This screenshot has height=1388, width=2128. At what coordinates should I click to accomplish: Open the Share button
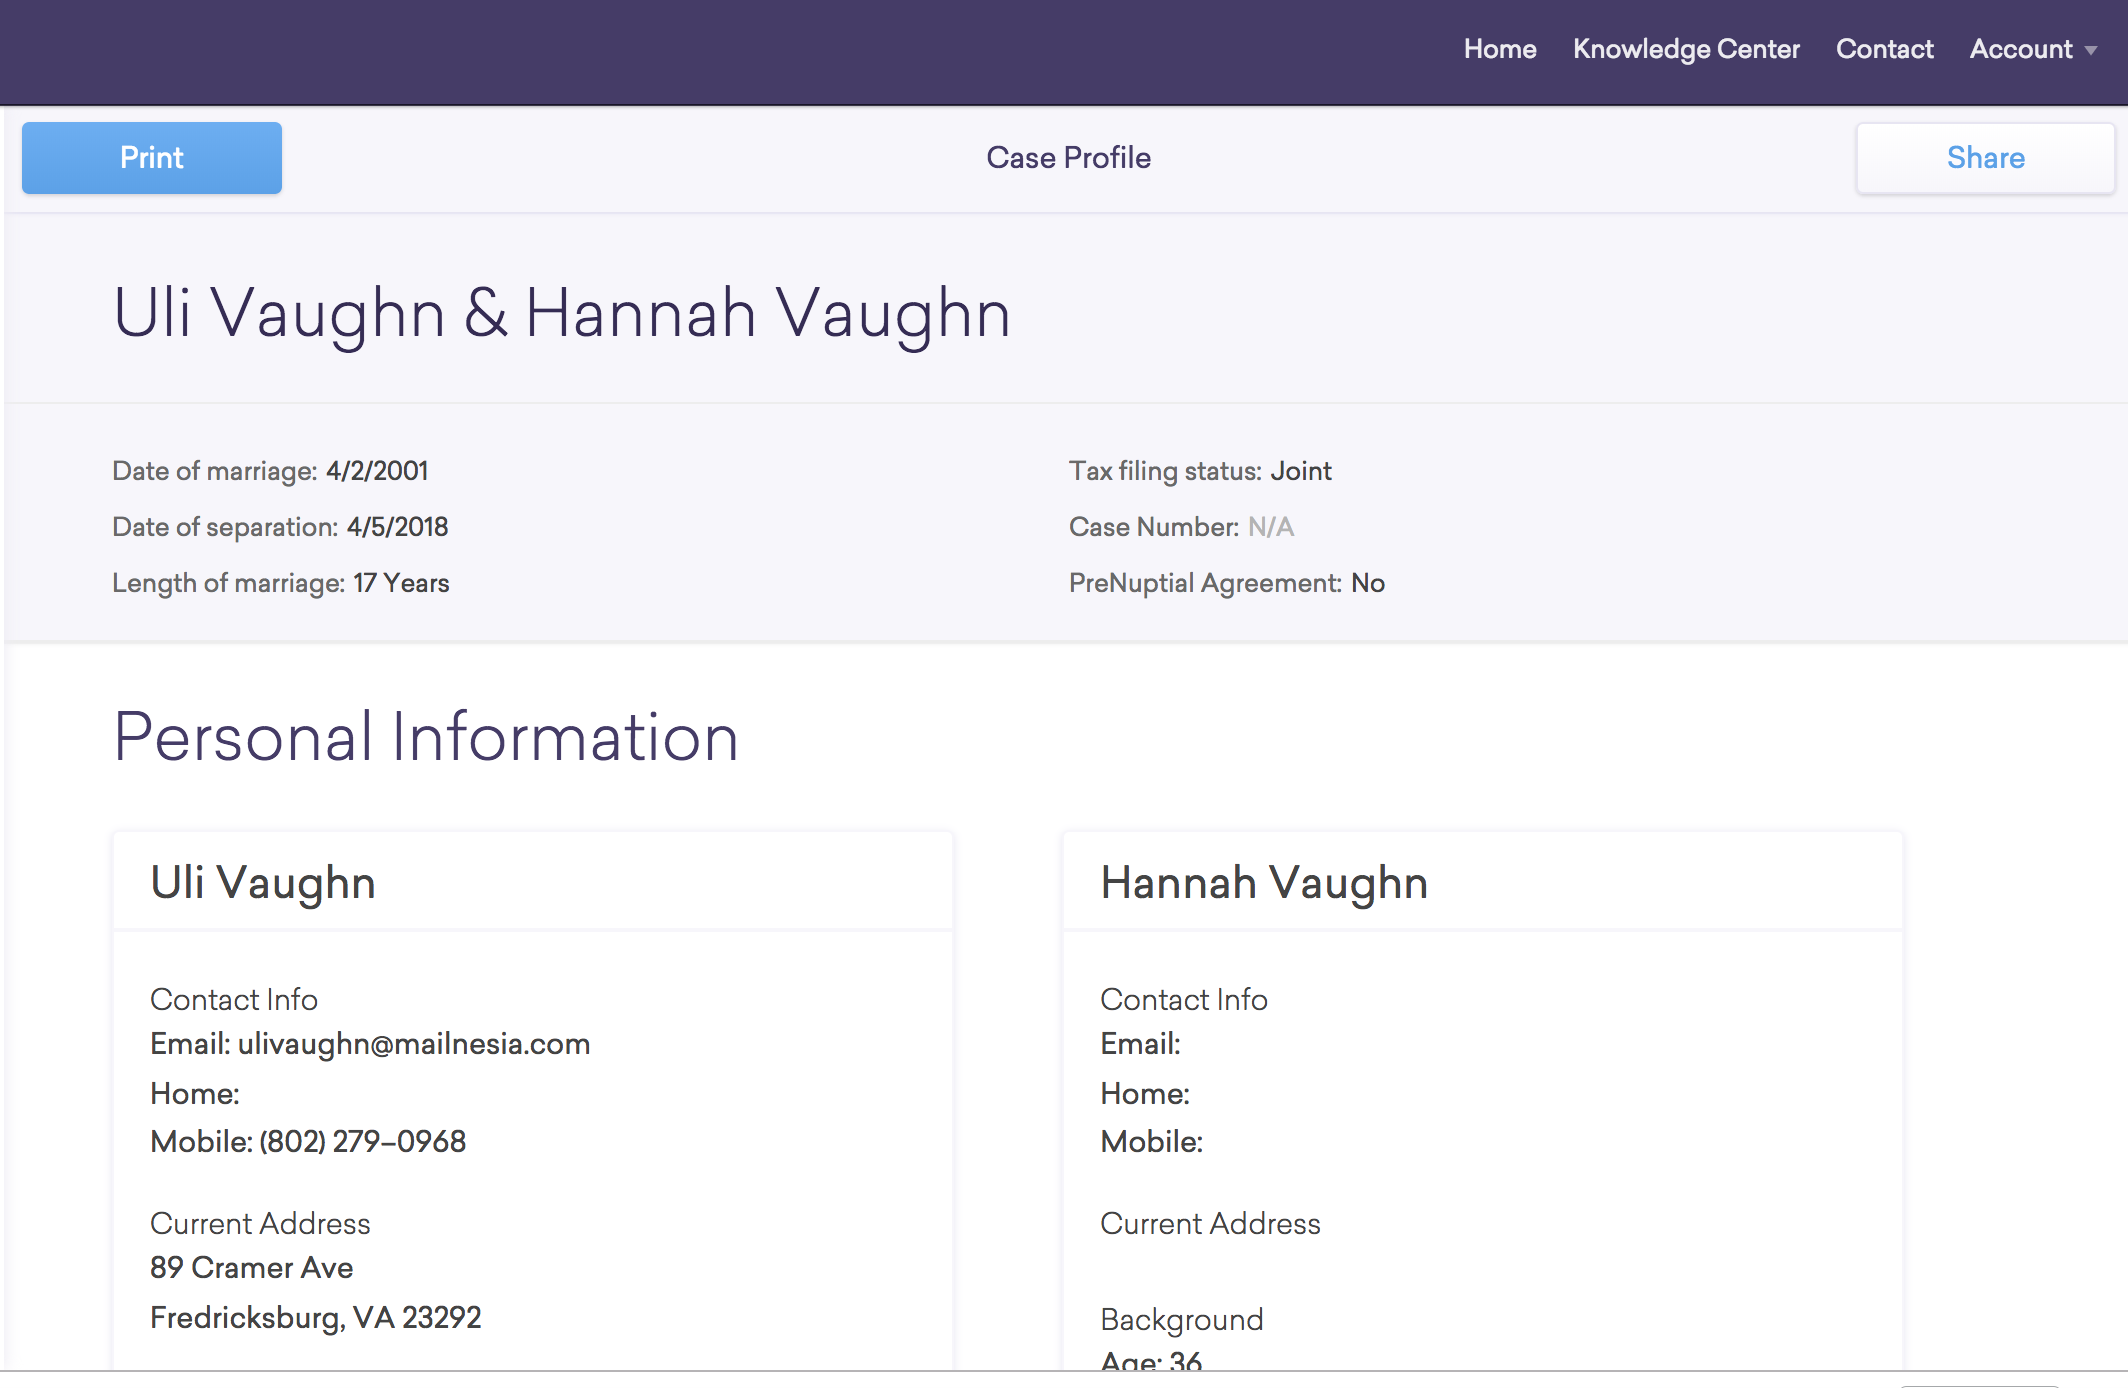pos(1985,158)
